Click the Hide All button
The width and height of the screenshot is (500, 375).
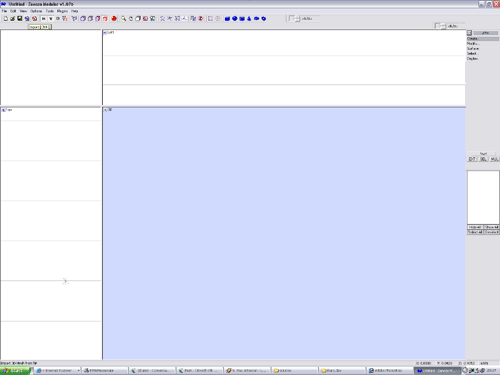(475, 227)
